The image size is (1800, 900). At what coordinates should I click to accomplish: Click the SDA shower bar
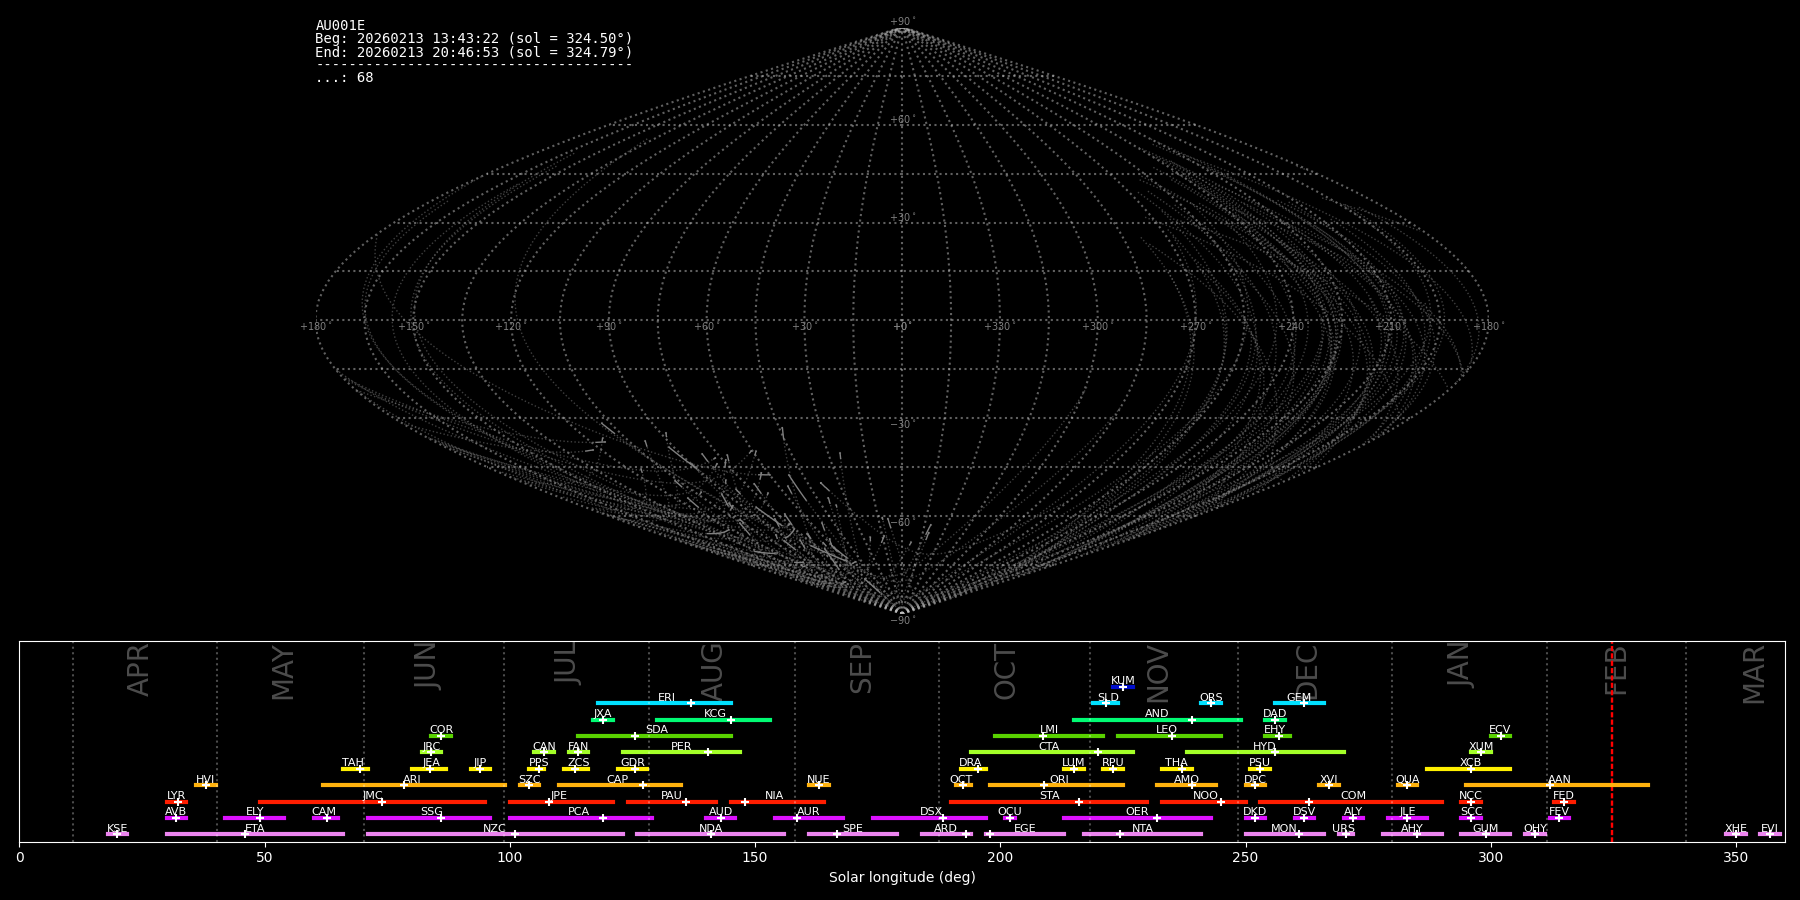click(x=654, y=736)
